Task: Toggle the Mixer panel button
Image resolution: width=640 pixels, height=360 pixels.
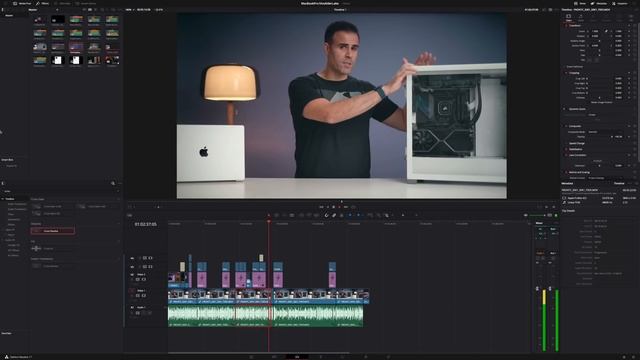Action: click(x=580, y=3)
